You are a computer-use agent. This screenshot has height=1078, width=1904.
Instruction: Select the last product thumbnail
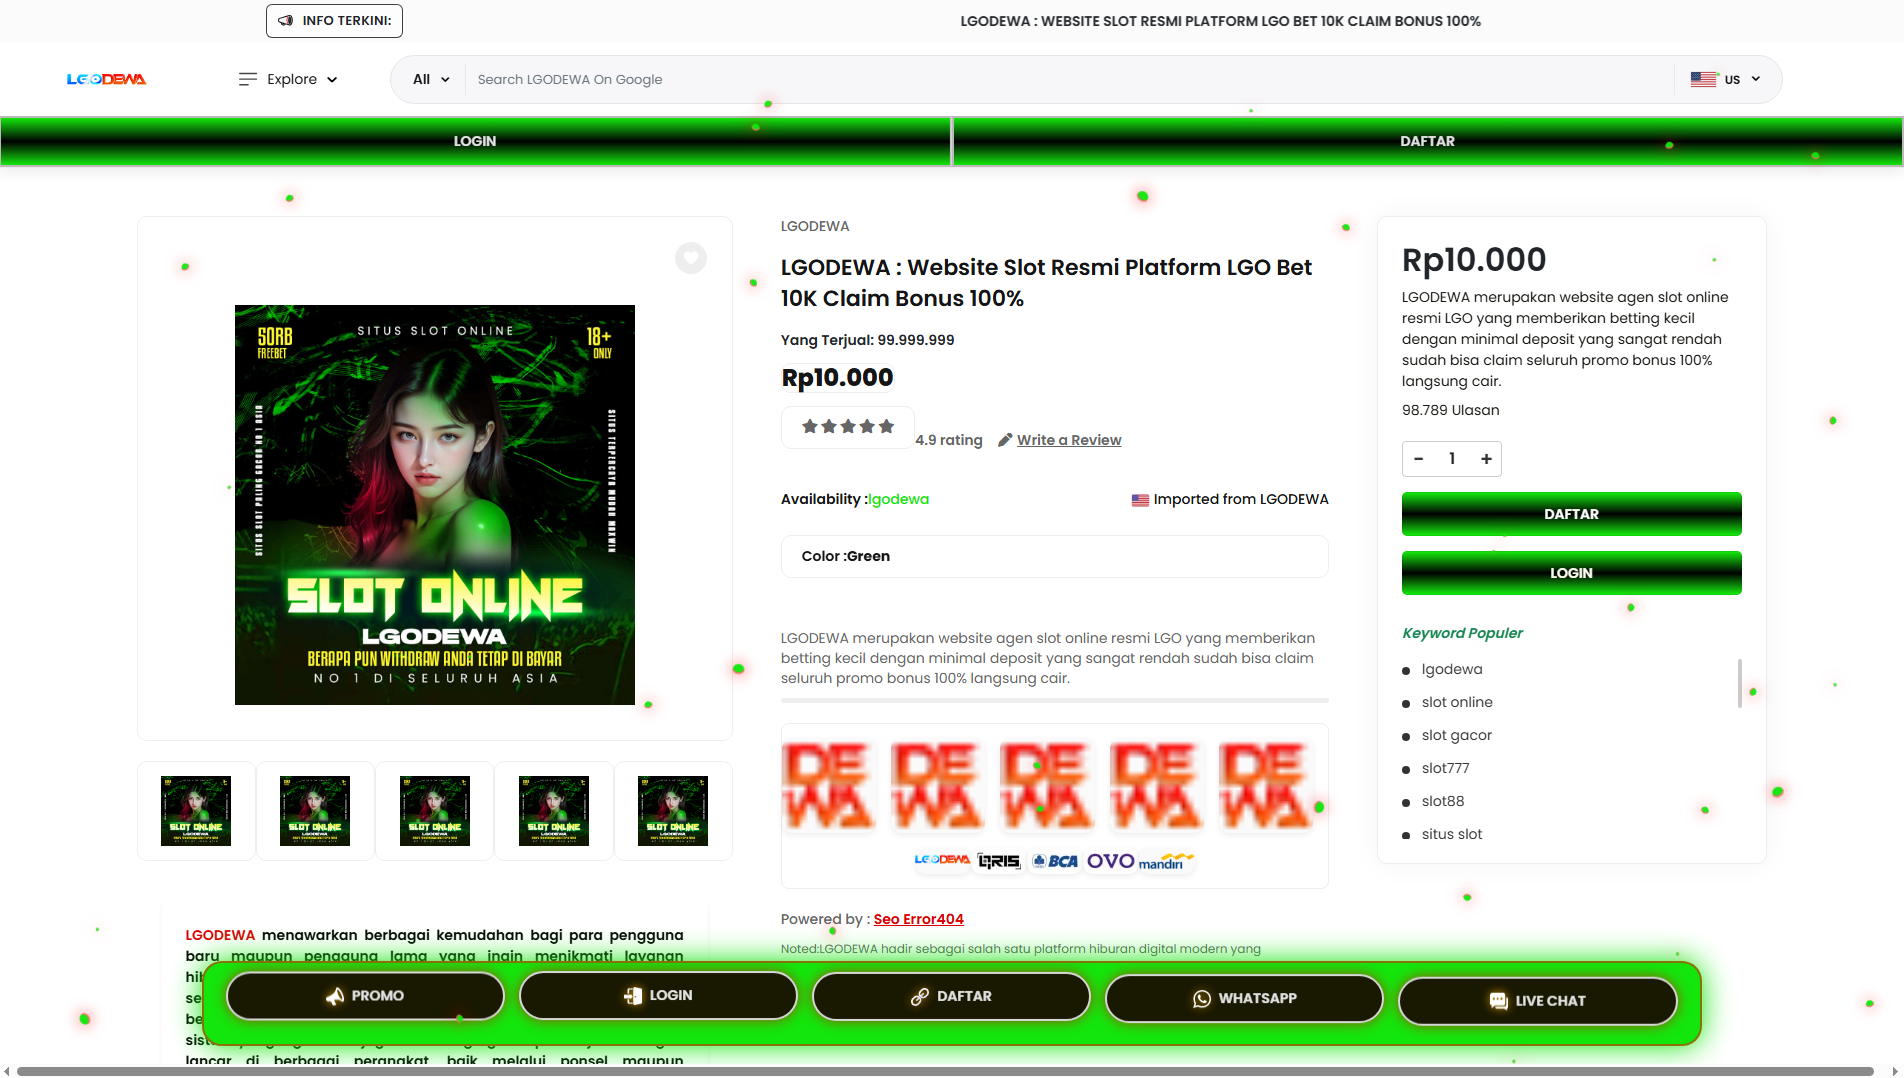point(673,811)
